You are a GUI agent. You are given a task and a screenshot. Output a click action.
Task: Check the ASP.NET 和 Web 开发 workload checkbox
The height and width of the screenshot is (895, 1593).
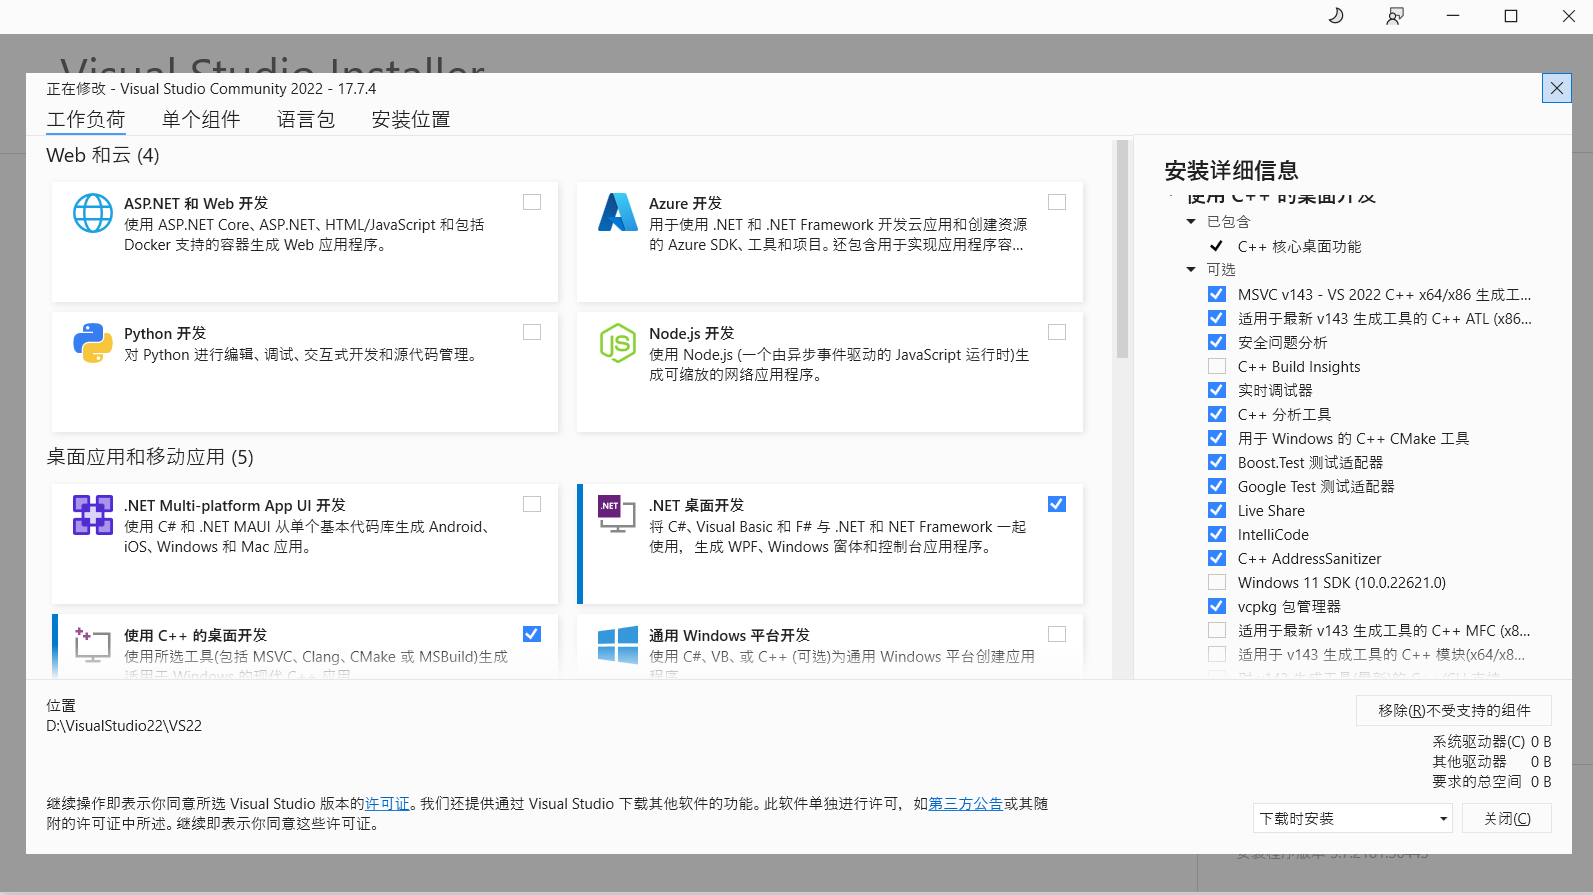coord(532,202)
